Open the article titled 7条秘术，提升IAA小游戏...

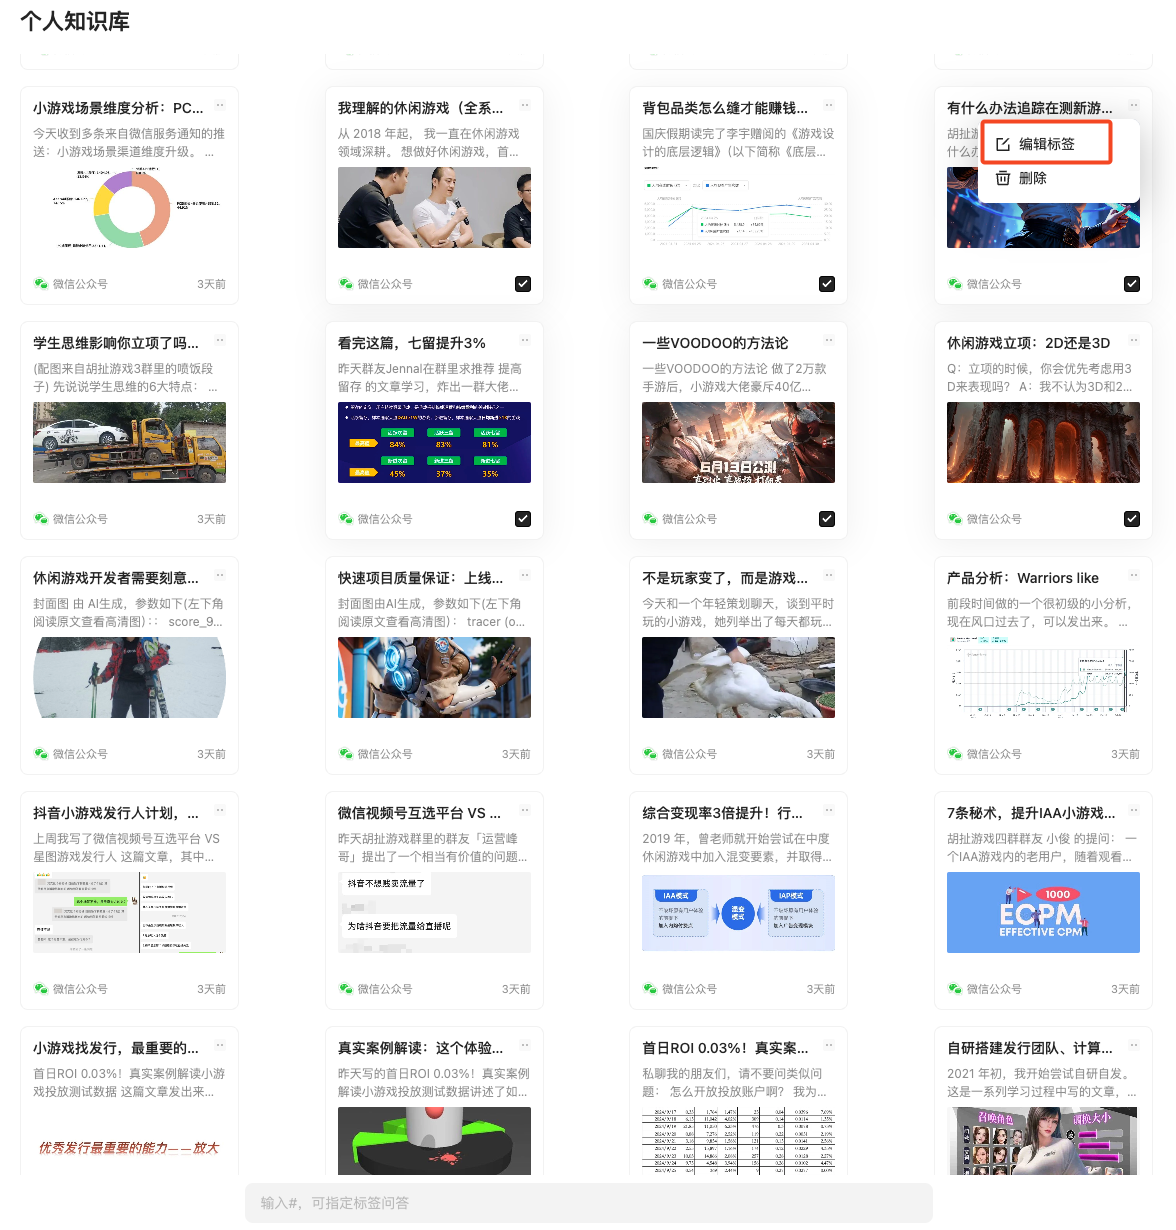pos(1031,813)
